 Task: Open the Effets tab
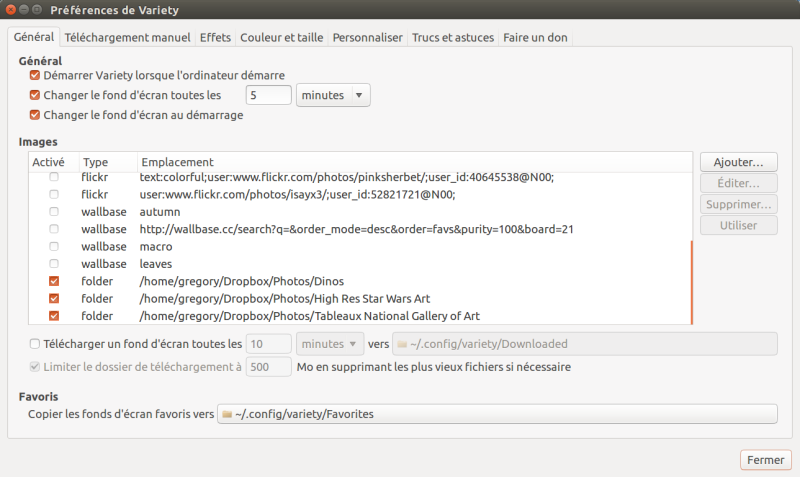click(215, 37)
